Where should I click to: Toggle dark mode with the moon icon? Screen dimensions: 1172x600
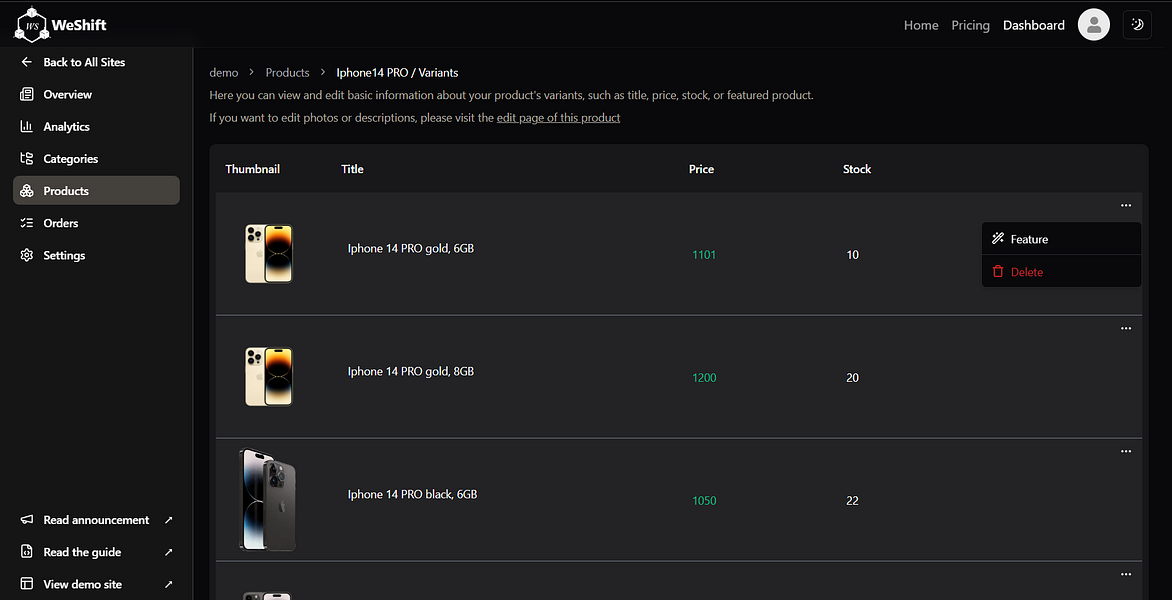[x=1137, y=25]
